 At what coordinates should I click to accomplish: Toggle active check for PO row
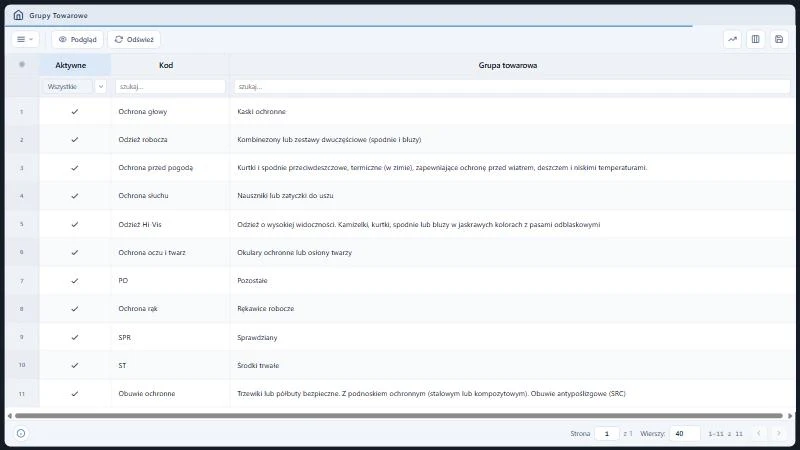(x=75, y=281)
